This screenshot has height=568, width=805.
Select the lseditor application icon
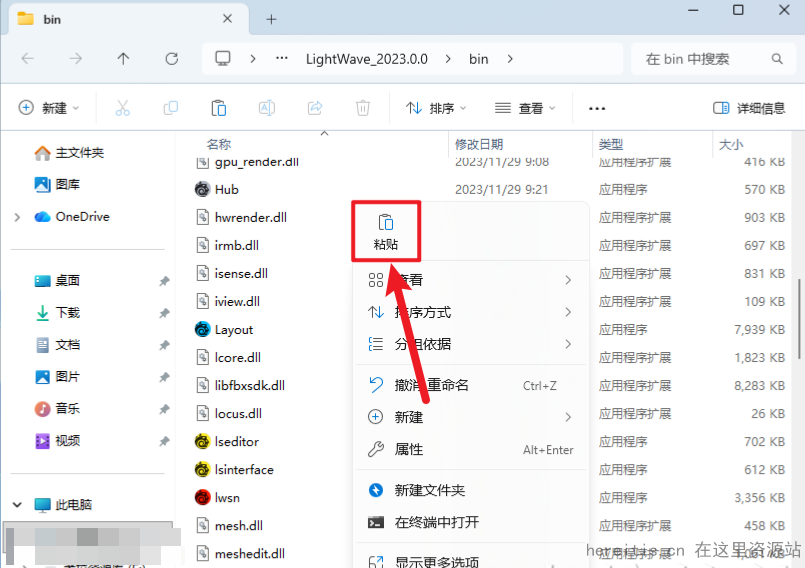202,441
